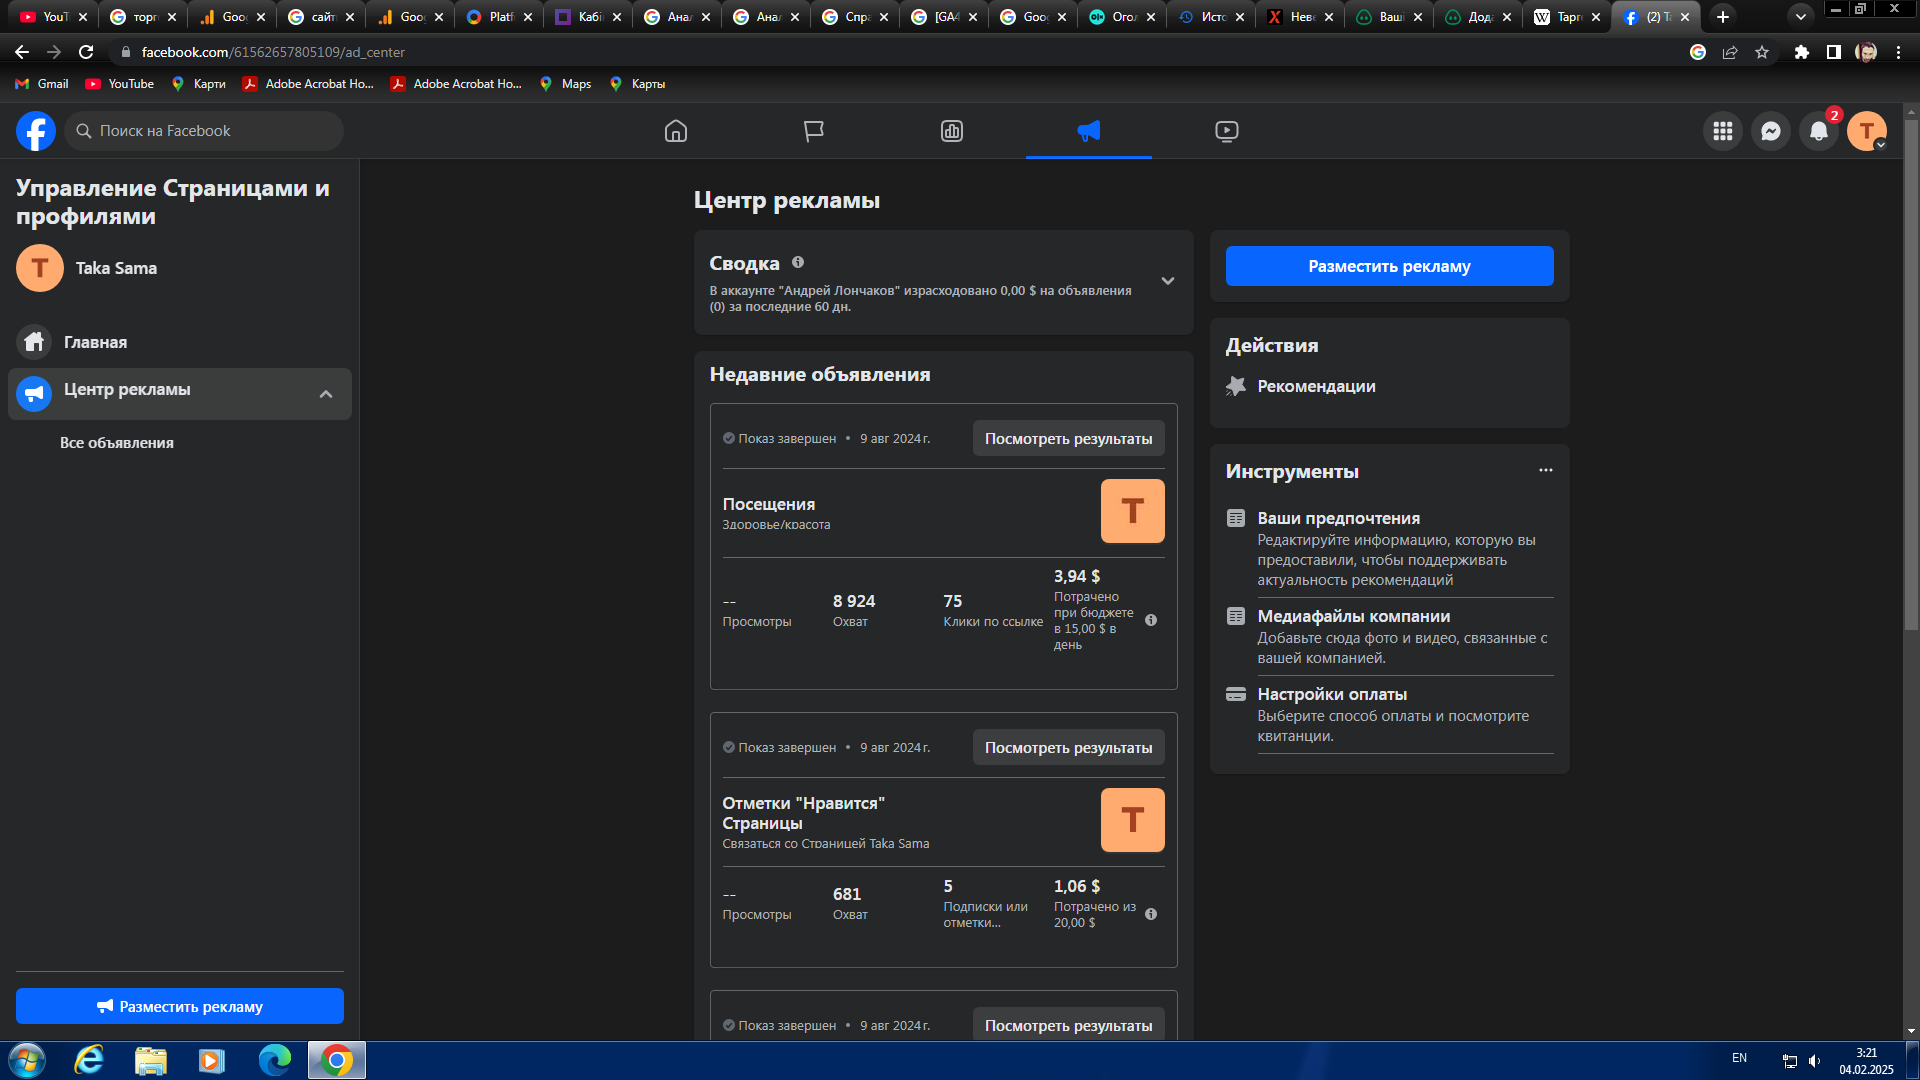Open the Messenger icon
The image size is (1920, 1080).
1771,131
